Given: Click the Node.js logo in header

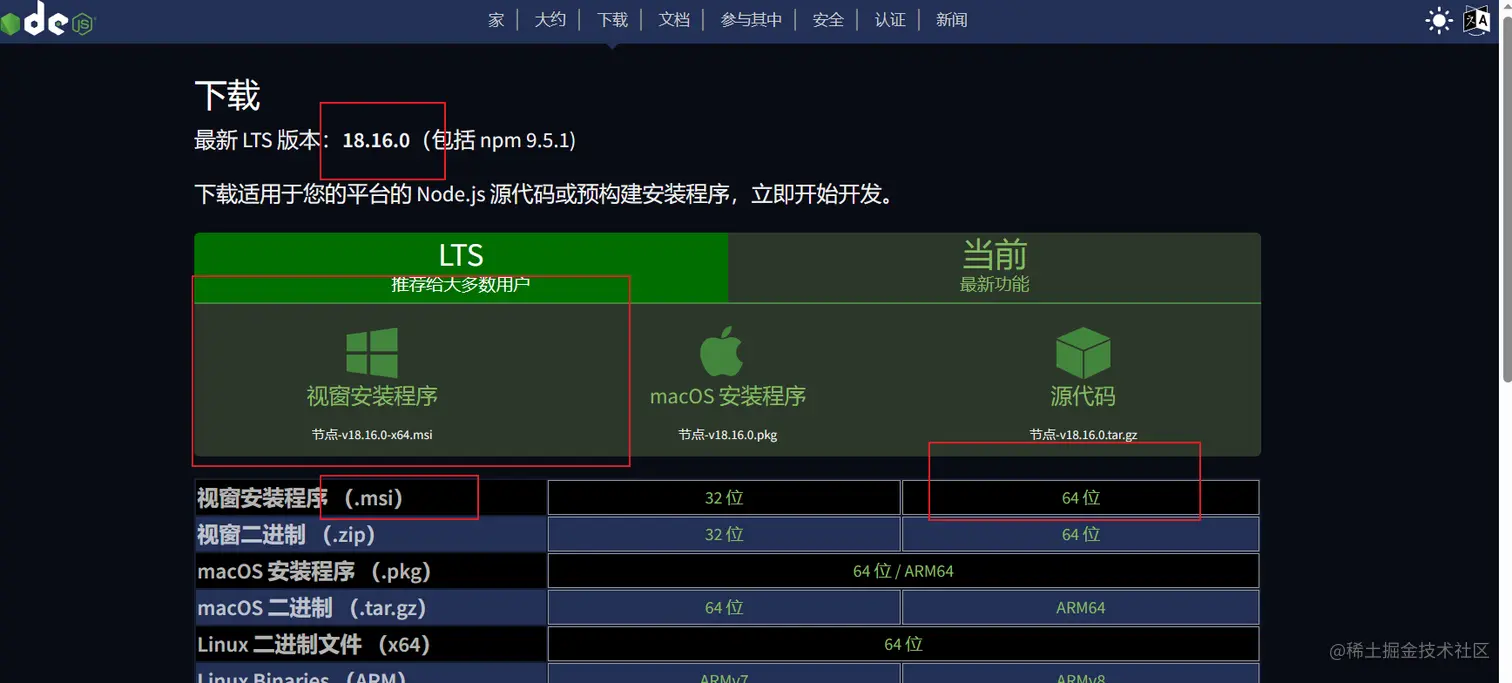Looking at the screenshot, I should coord(47,19).
